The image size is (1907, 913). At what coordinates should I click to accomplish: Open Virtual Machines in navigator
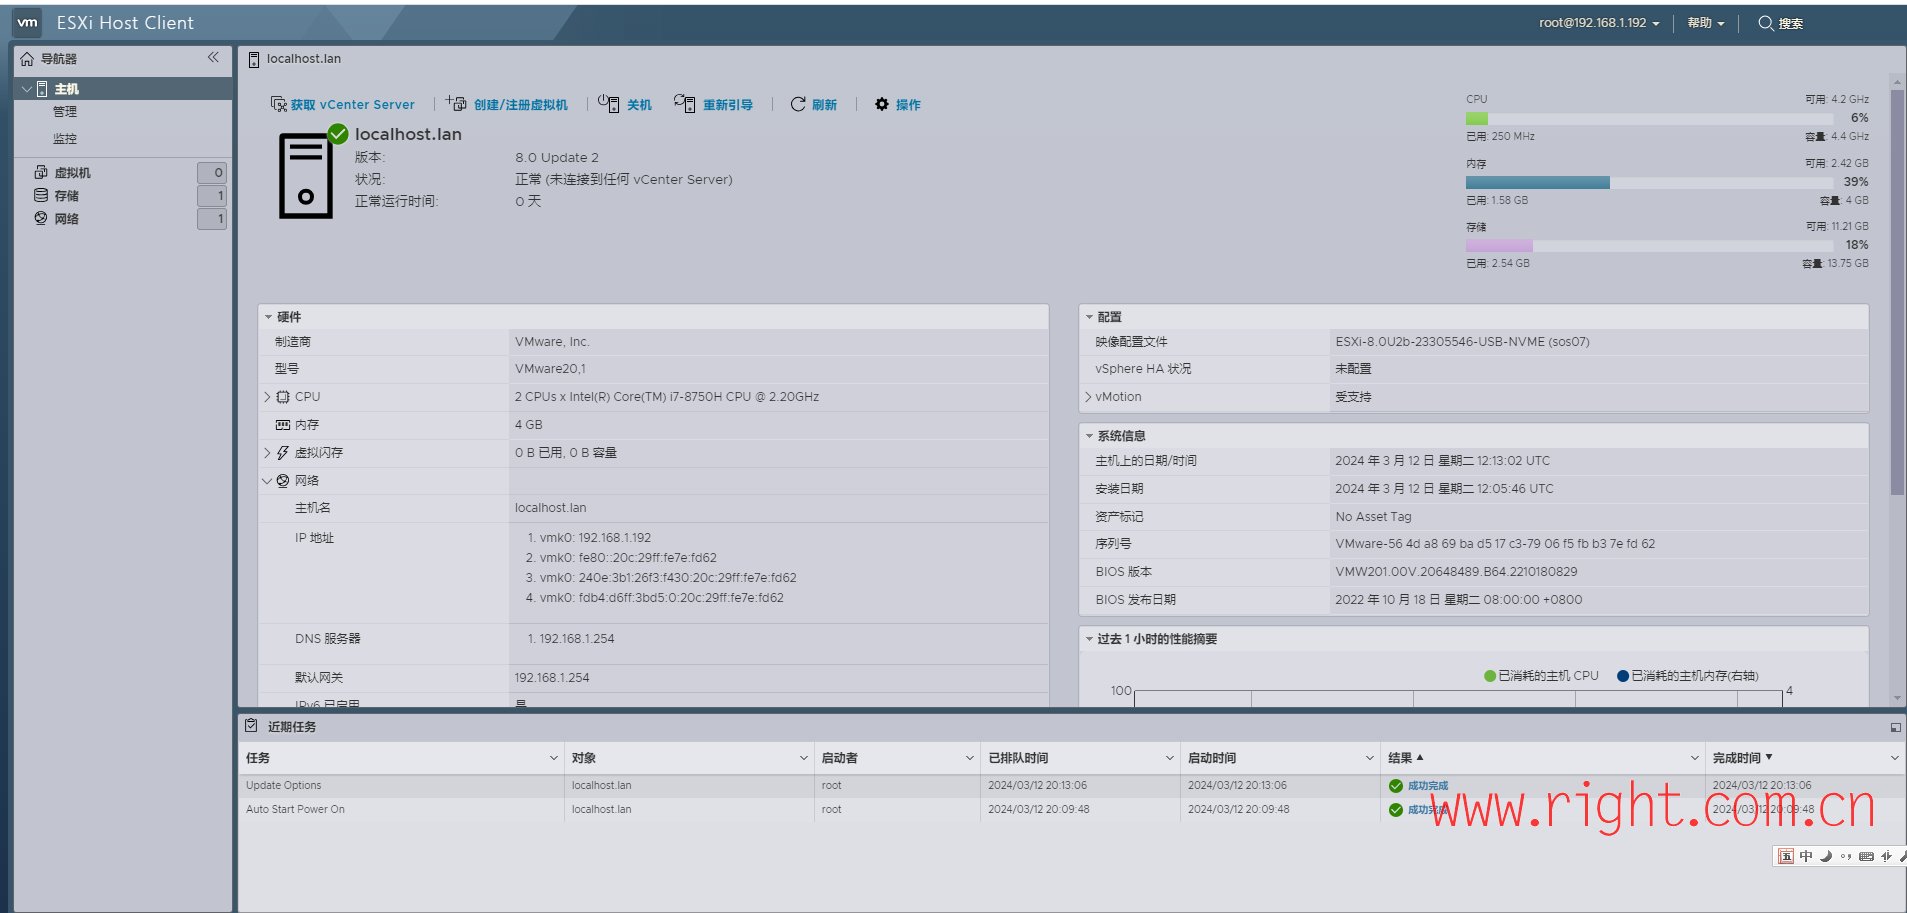[x=72, y=173]
